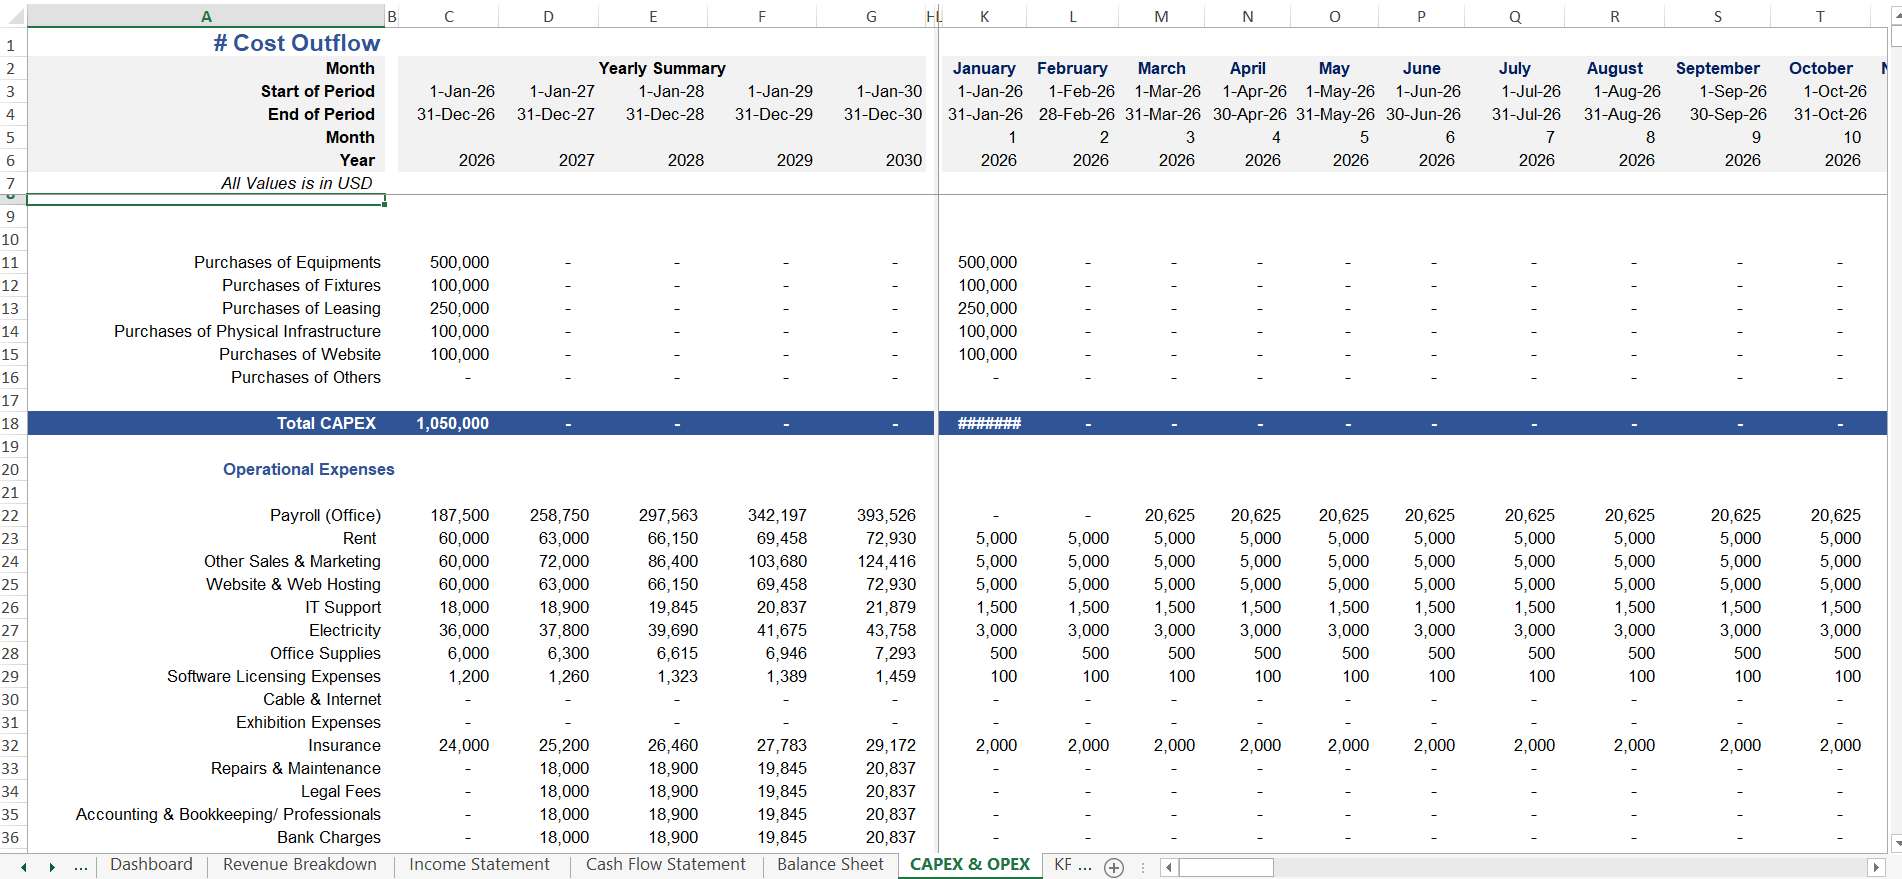
Task: Click the '# Cost Outflow' title cell
Action: click(x=297, y=43)
